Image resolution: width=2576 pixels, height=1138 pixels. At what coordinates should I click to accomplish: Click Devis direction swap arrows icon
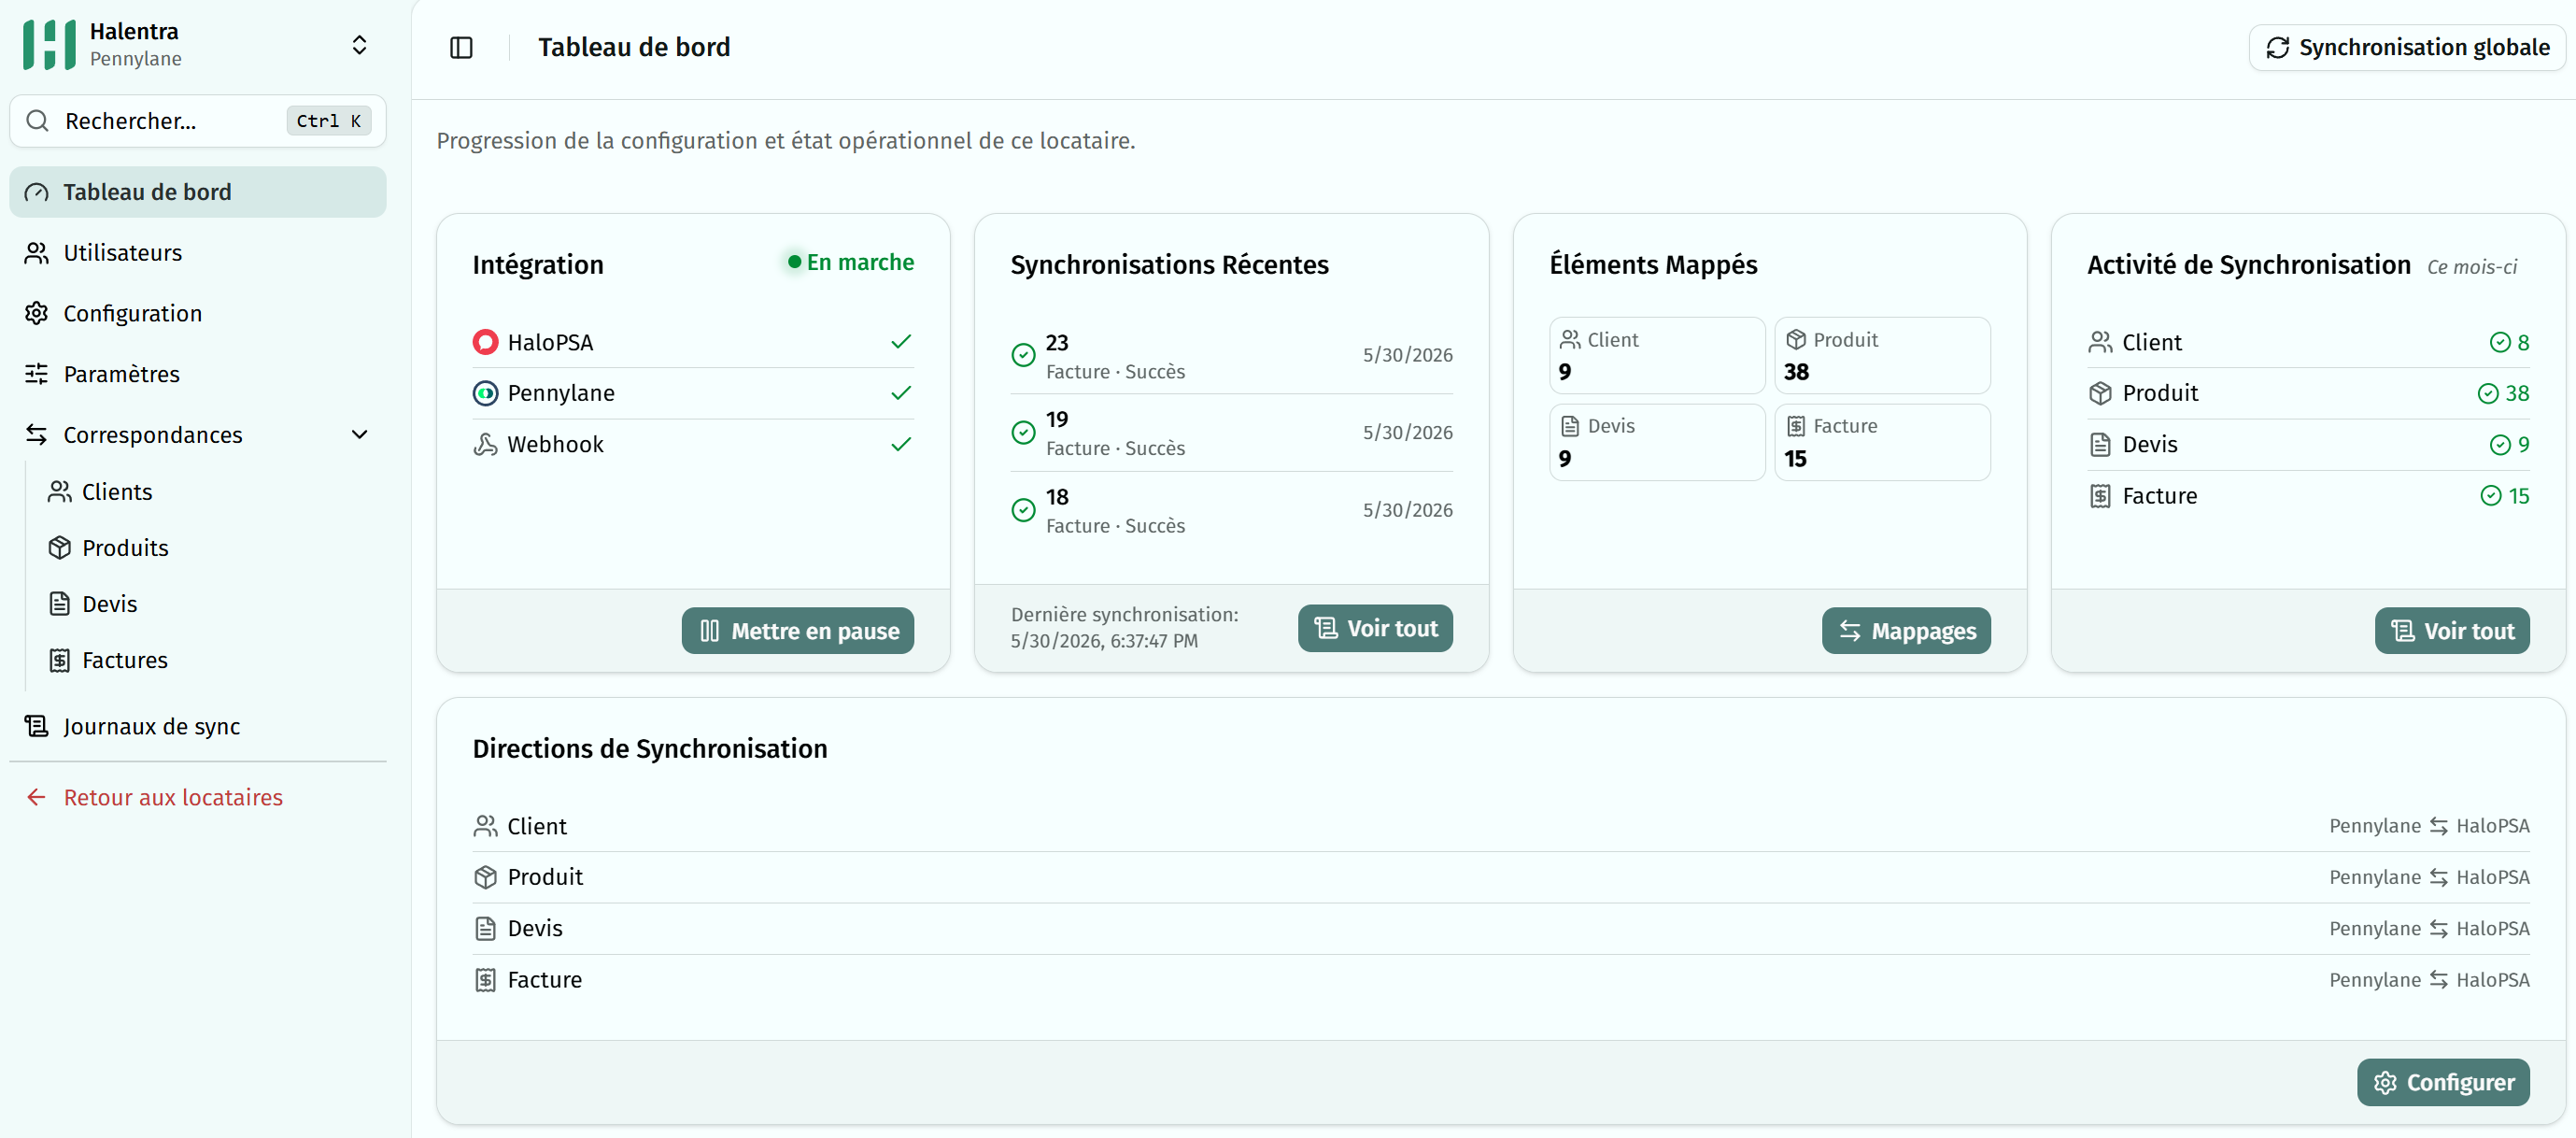pyautogui.click(x=2439, y=929)
